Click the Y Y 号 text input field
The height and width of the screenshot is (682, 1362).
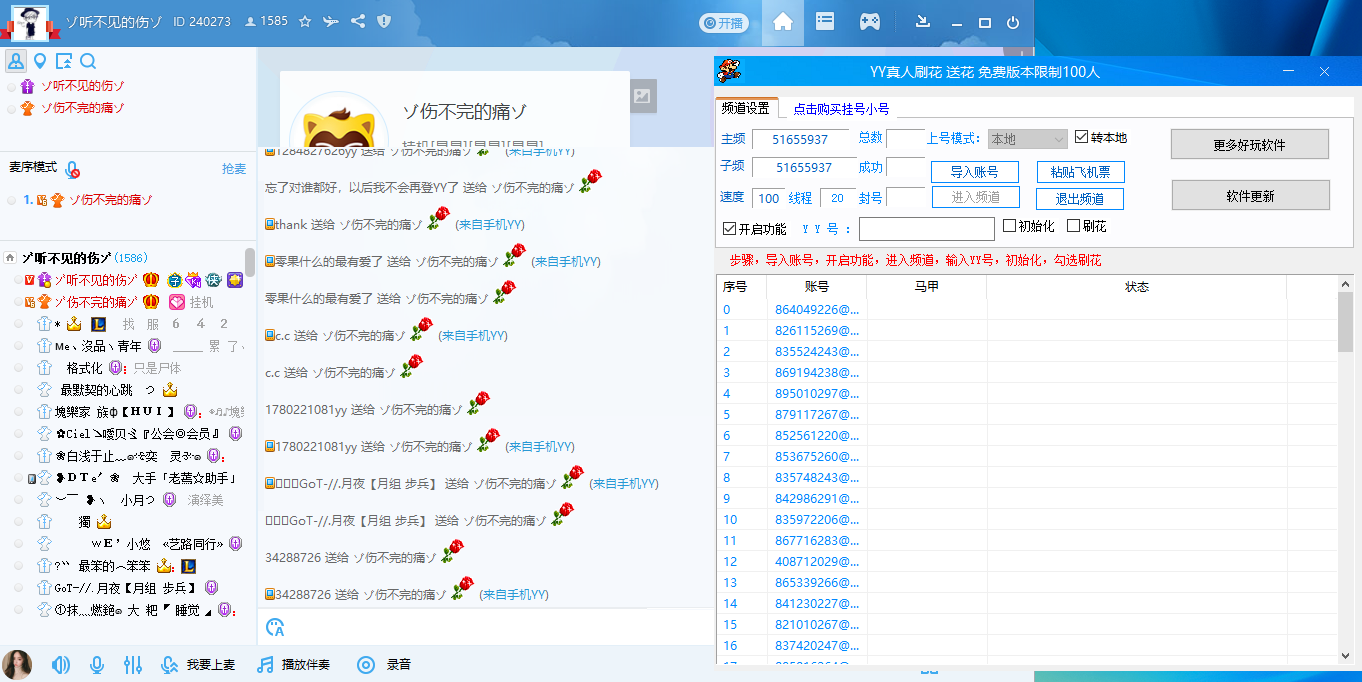point(927,229)
